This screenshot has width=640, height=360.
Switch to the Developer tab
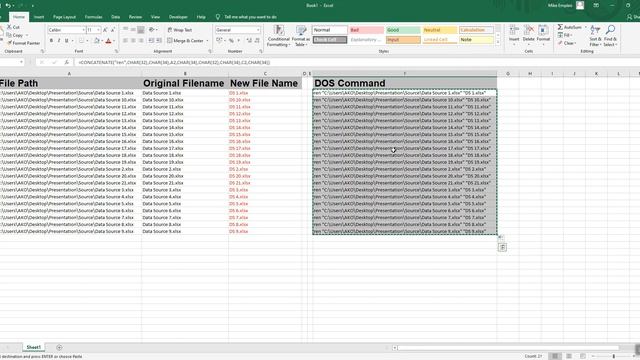point(178,17)
